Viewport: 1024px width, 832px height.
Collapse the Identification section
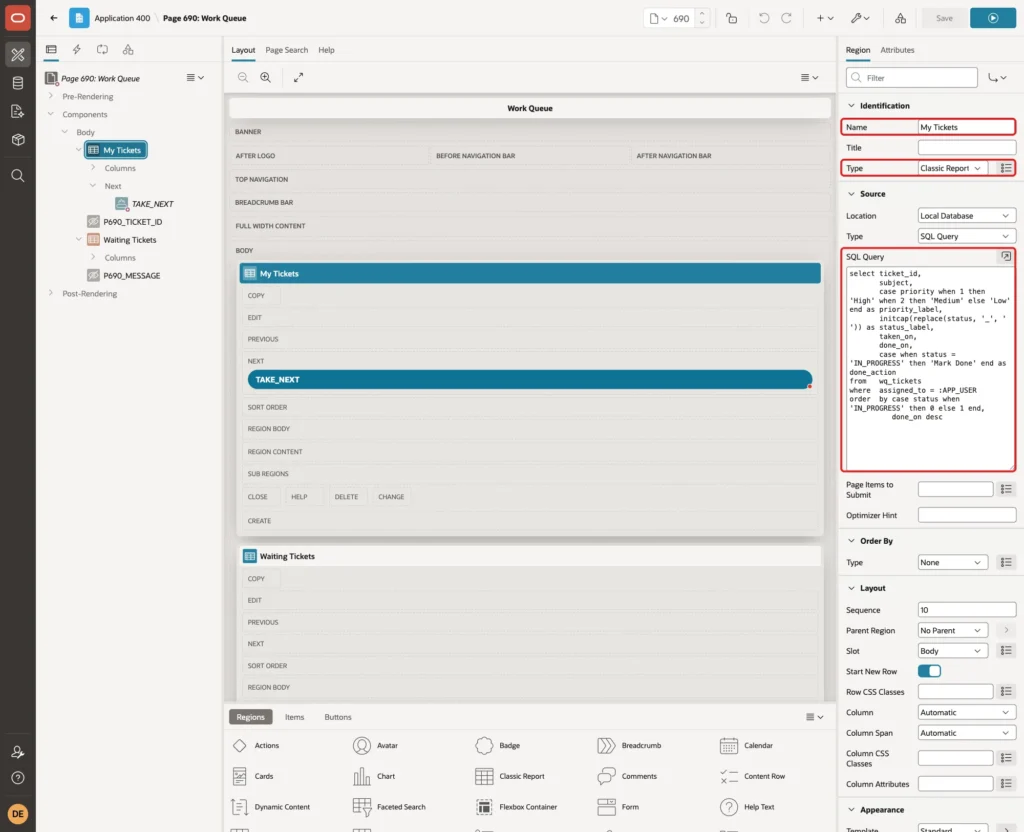[851, 106]
